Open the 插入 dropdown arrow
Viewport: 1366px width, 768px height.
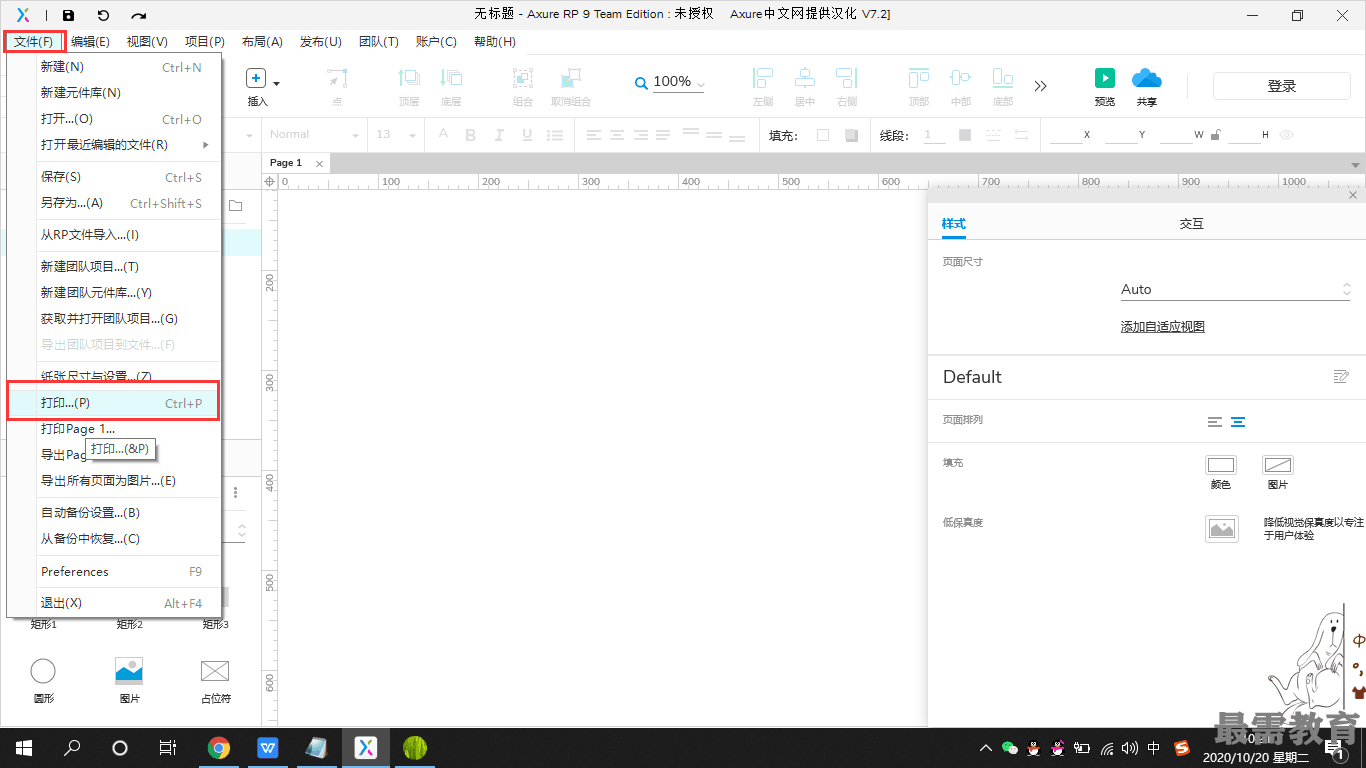pos(277,84)
